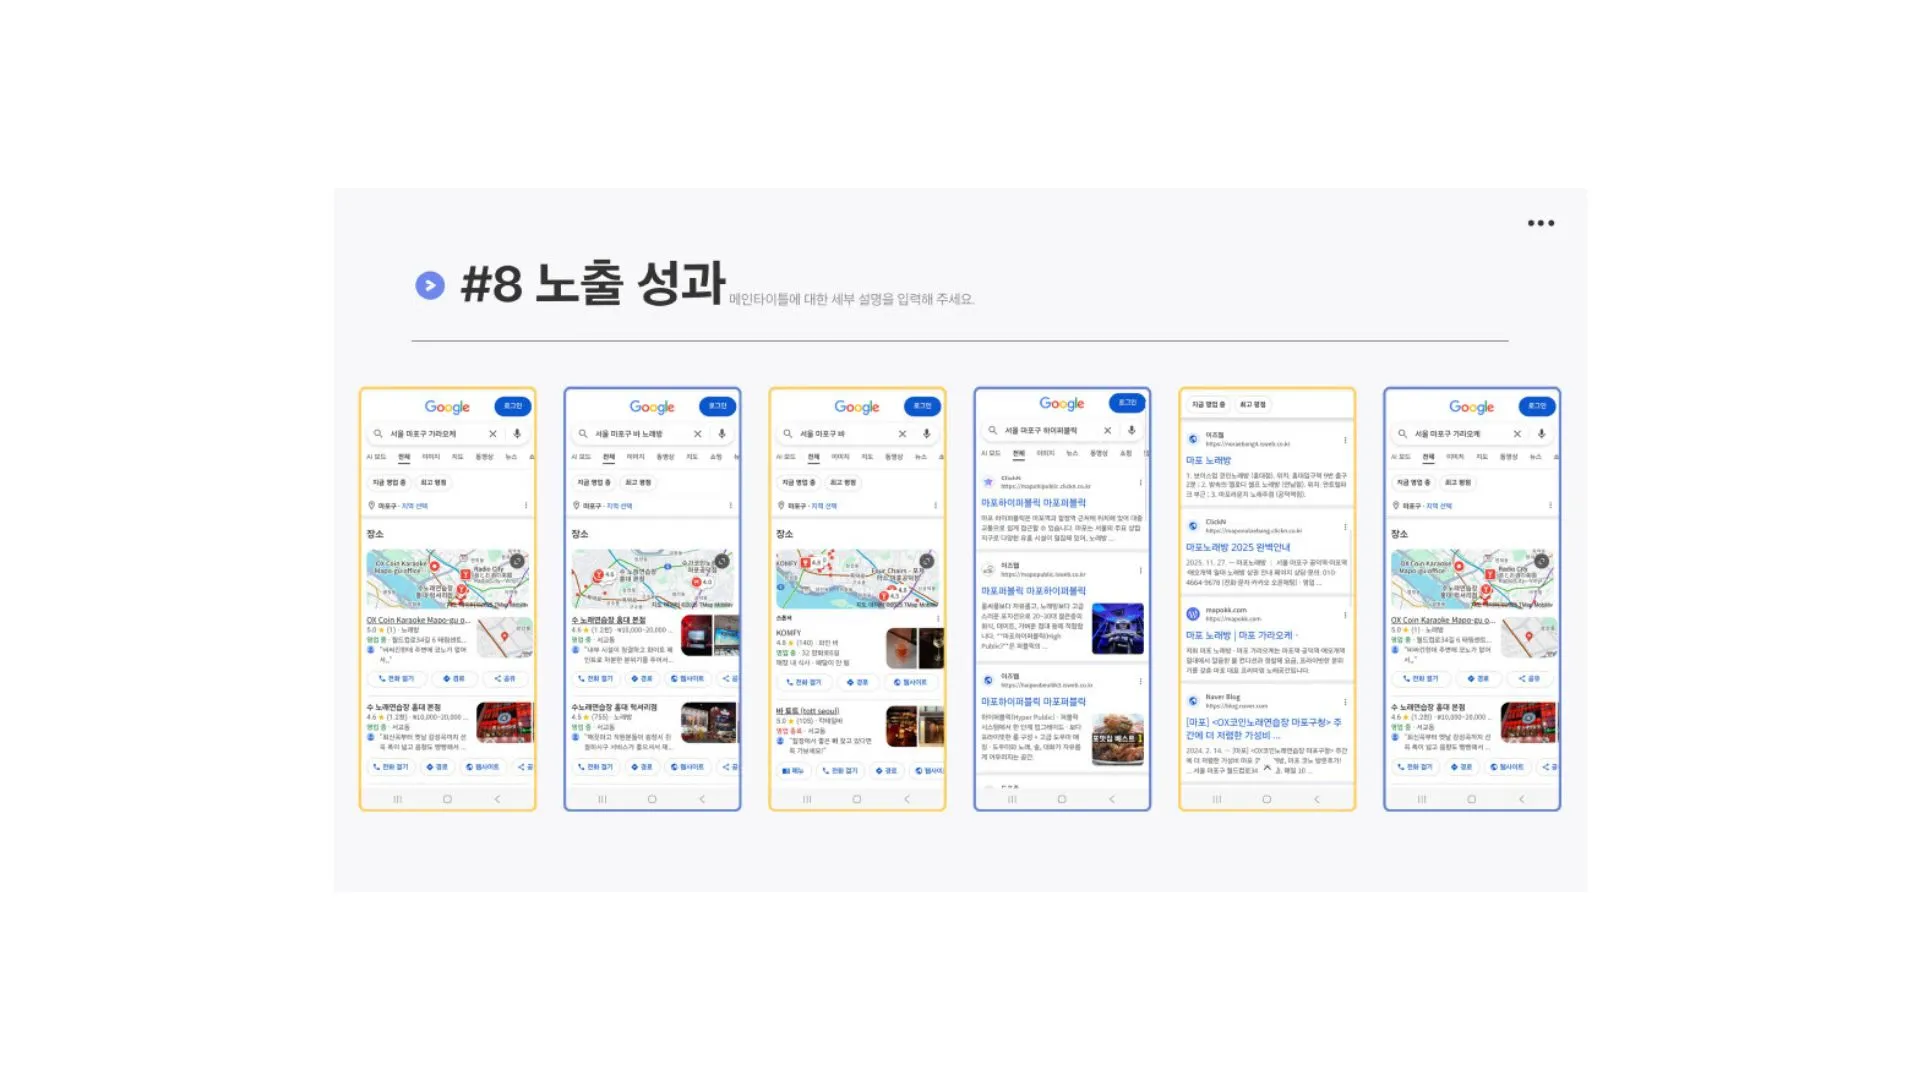Open the '마포퍼블릭 마포하이퍼블릭' result link
This screenshot has width=1920, height=1080.
coord(1033,591)
